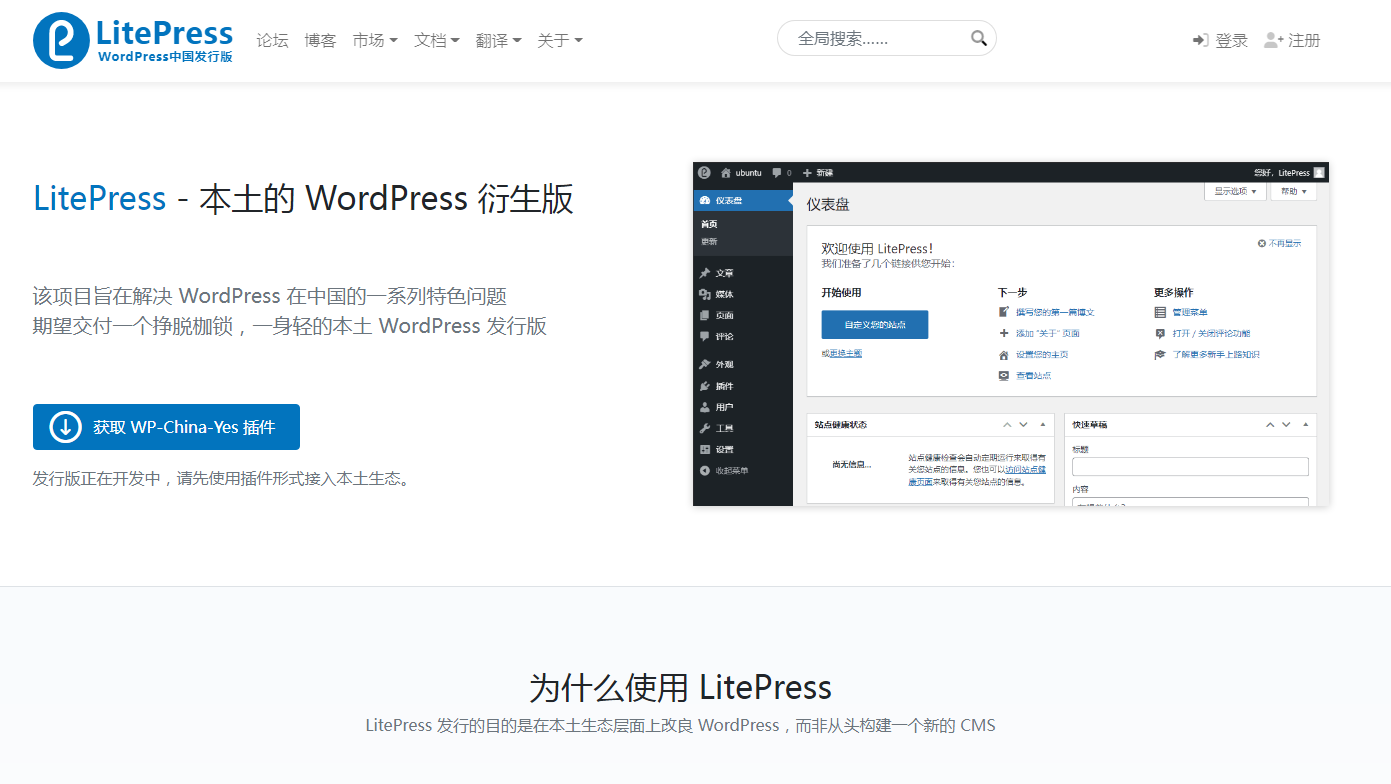Click 不再显示 dismiss link in welcome panel
1391x784 pixels.
pos(1279,243)
